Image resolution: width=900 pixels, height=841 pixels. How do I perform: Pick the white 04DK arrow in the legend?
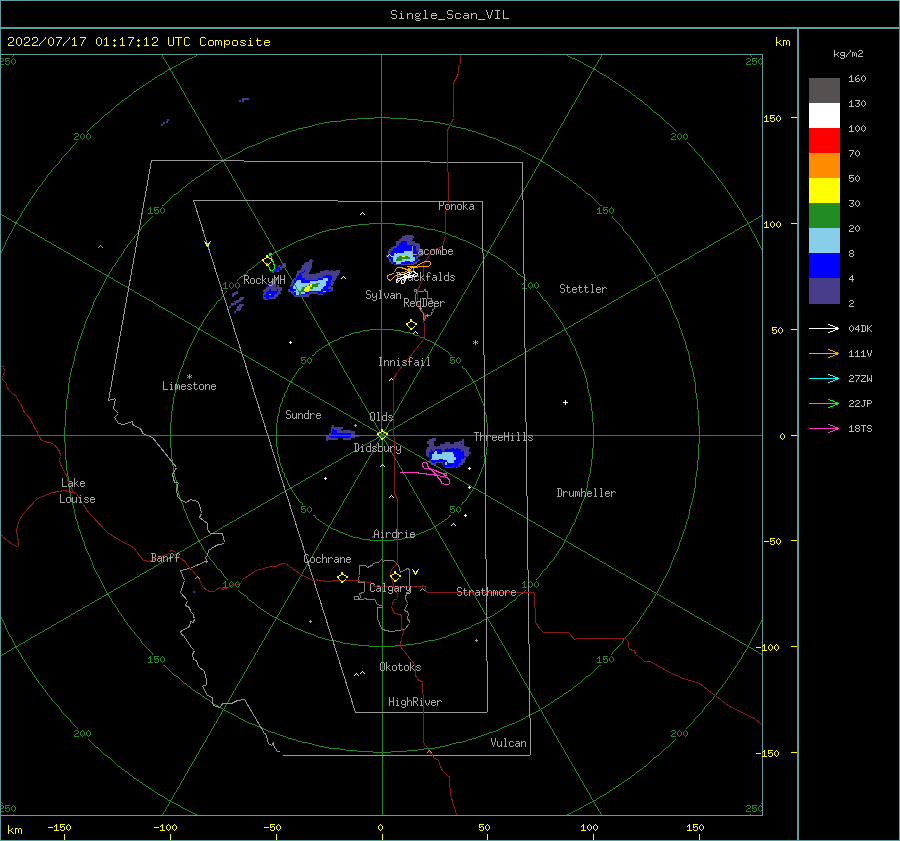(824, 328)
